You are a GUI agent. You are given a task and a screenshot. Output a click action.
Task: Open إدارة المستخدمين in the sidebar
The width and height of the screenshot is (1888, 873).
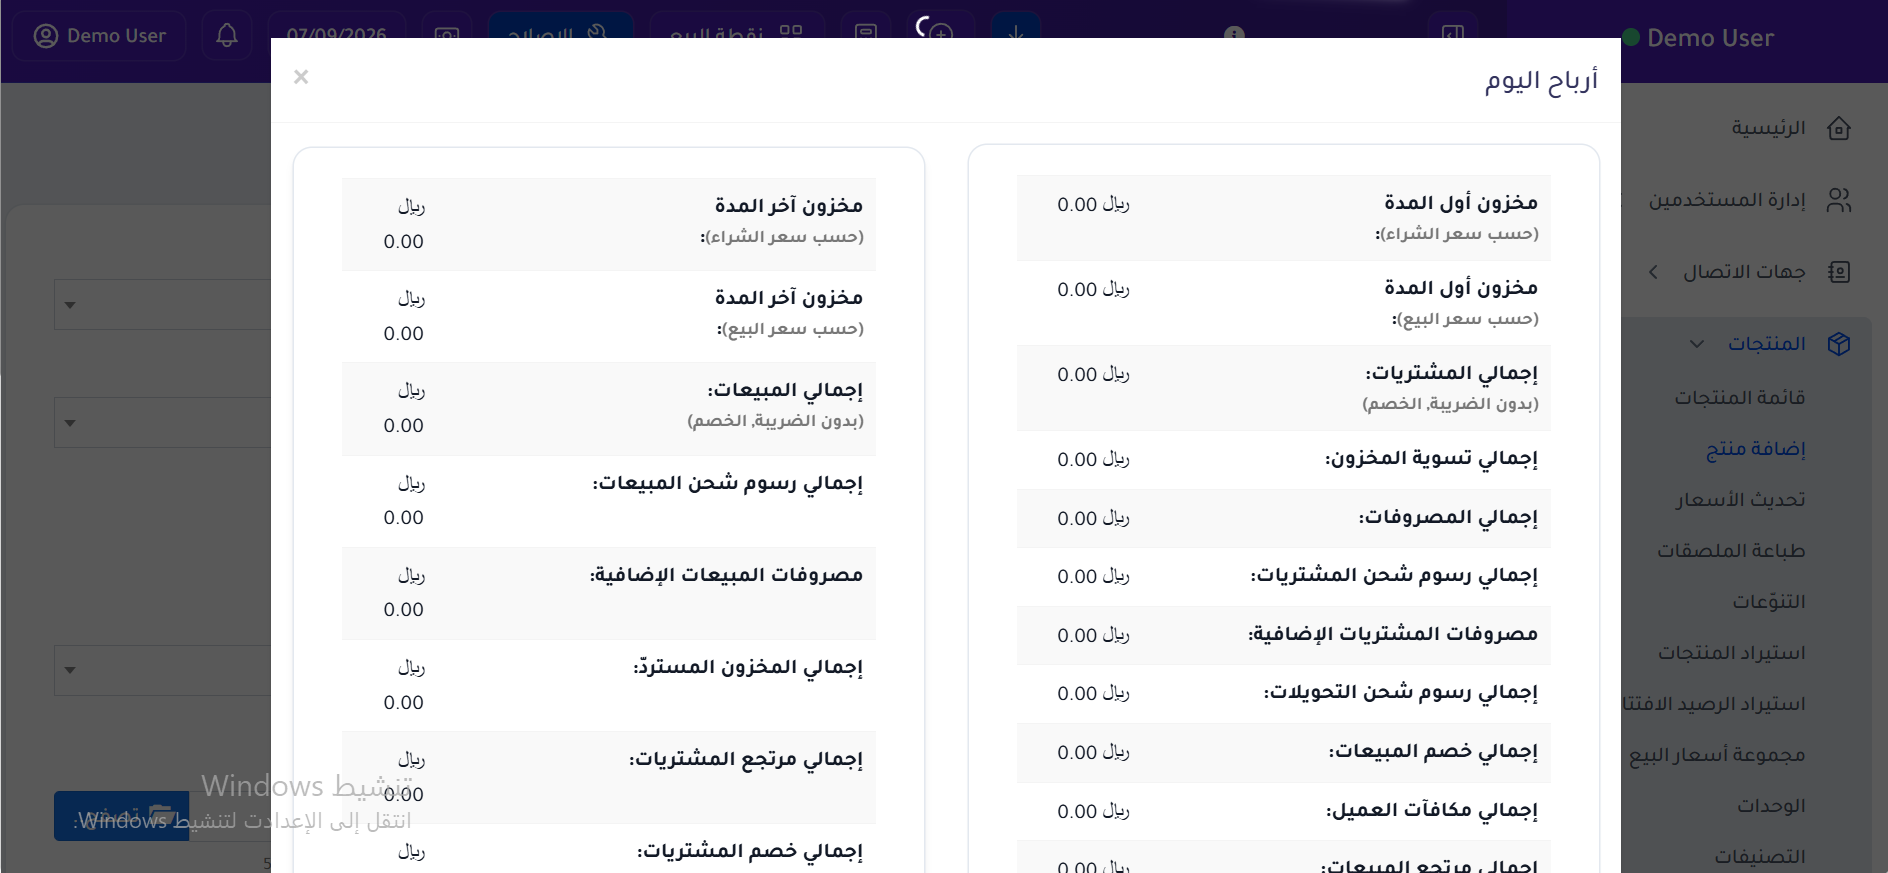click(1727, 200)
